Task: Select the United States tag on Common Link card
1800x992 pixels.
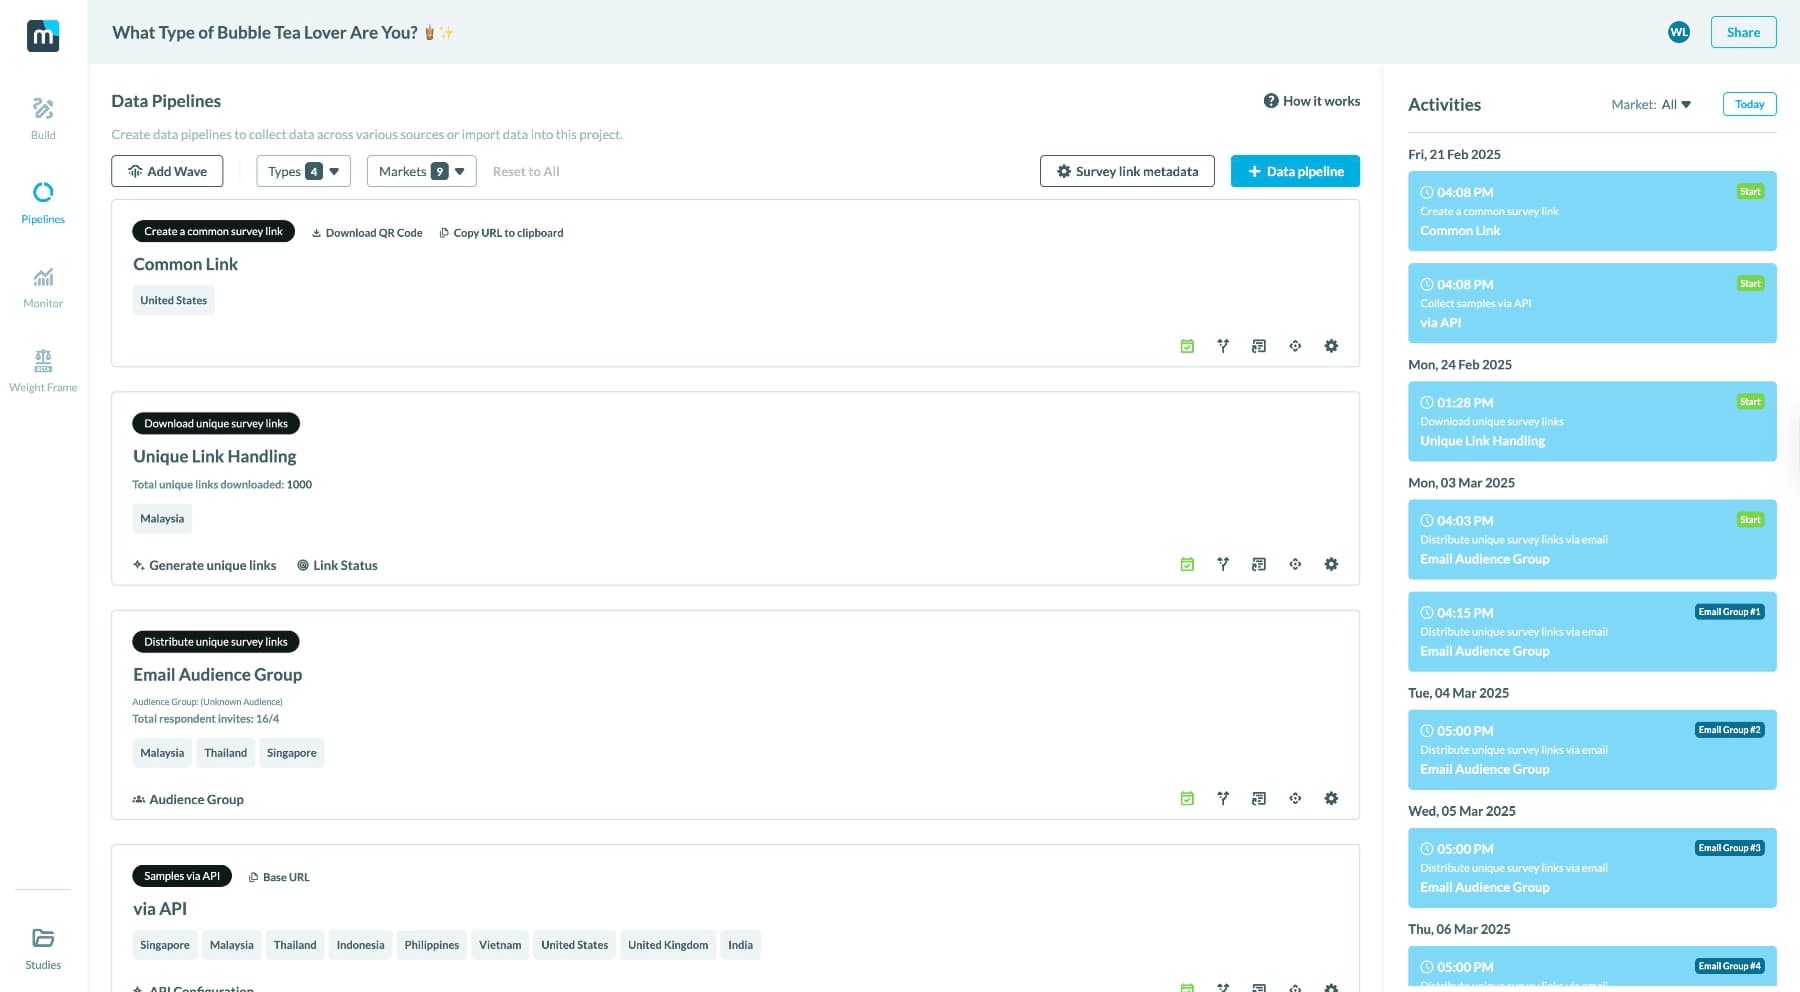Action: coord(173,300)
